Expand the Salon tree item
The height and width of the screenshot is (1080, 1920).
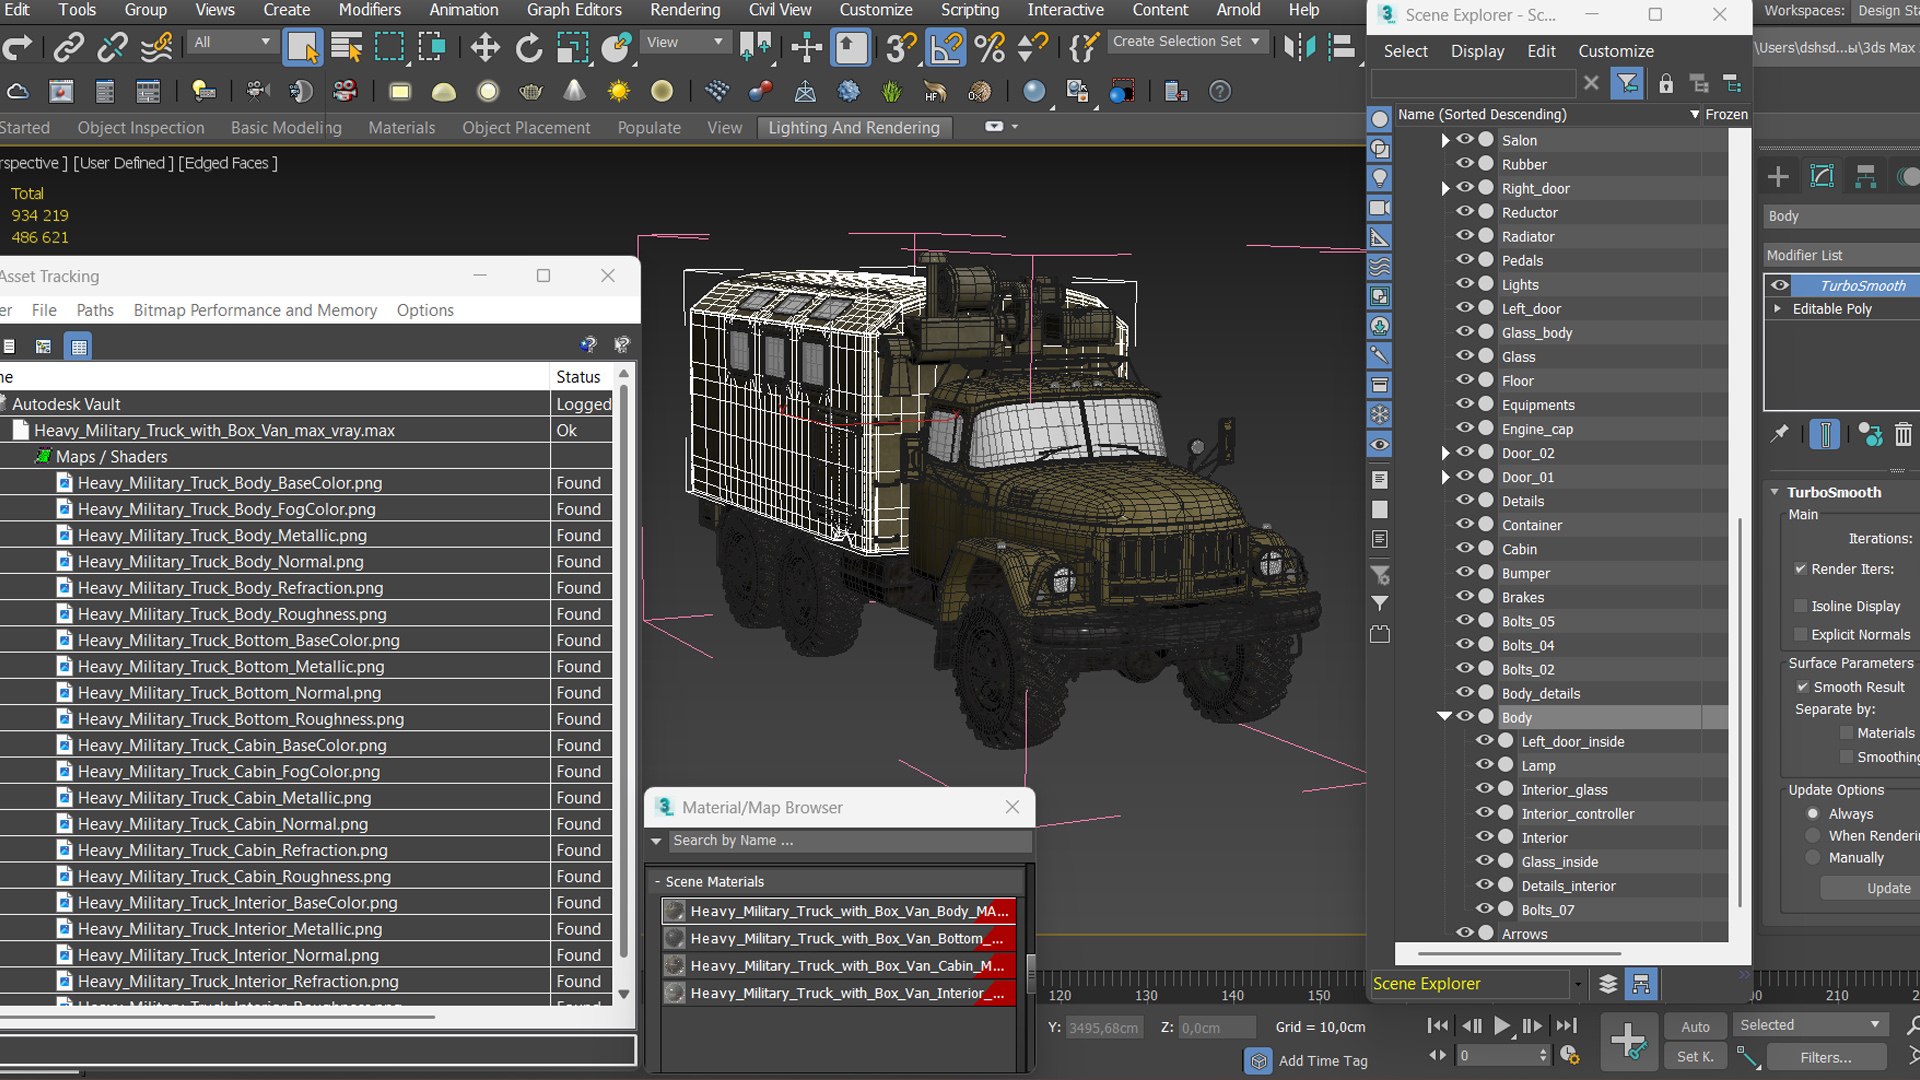coord(1445,141)
